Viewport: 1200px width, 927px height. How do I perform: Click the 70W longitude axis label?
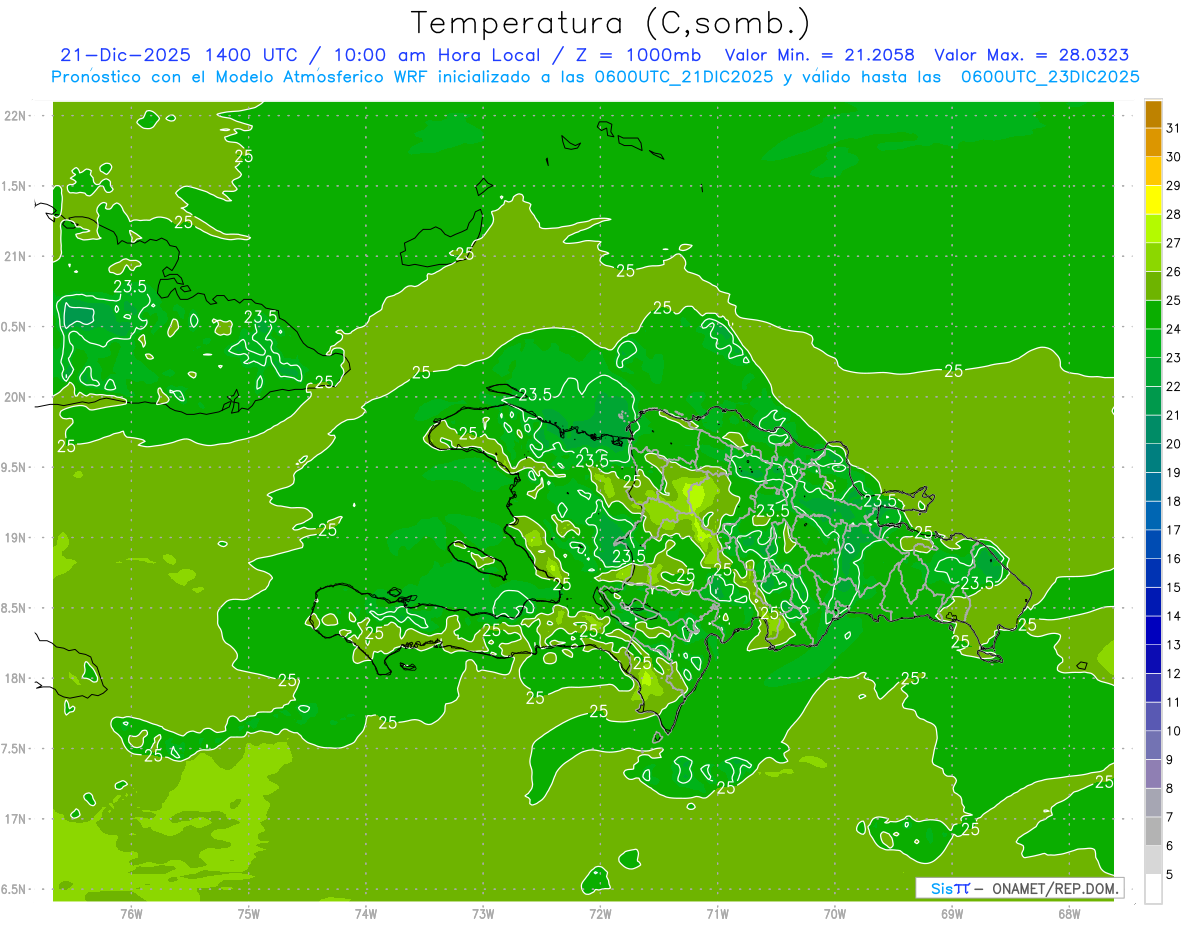tap(835, 913)
